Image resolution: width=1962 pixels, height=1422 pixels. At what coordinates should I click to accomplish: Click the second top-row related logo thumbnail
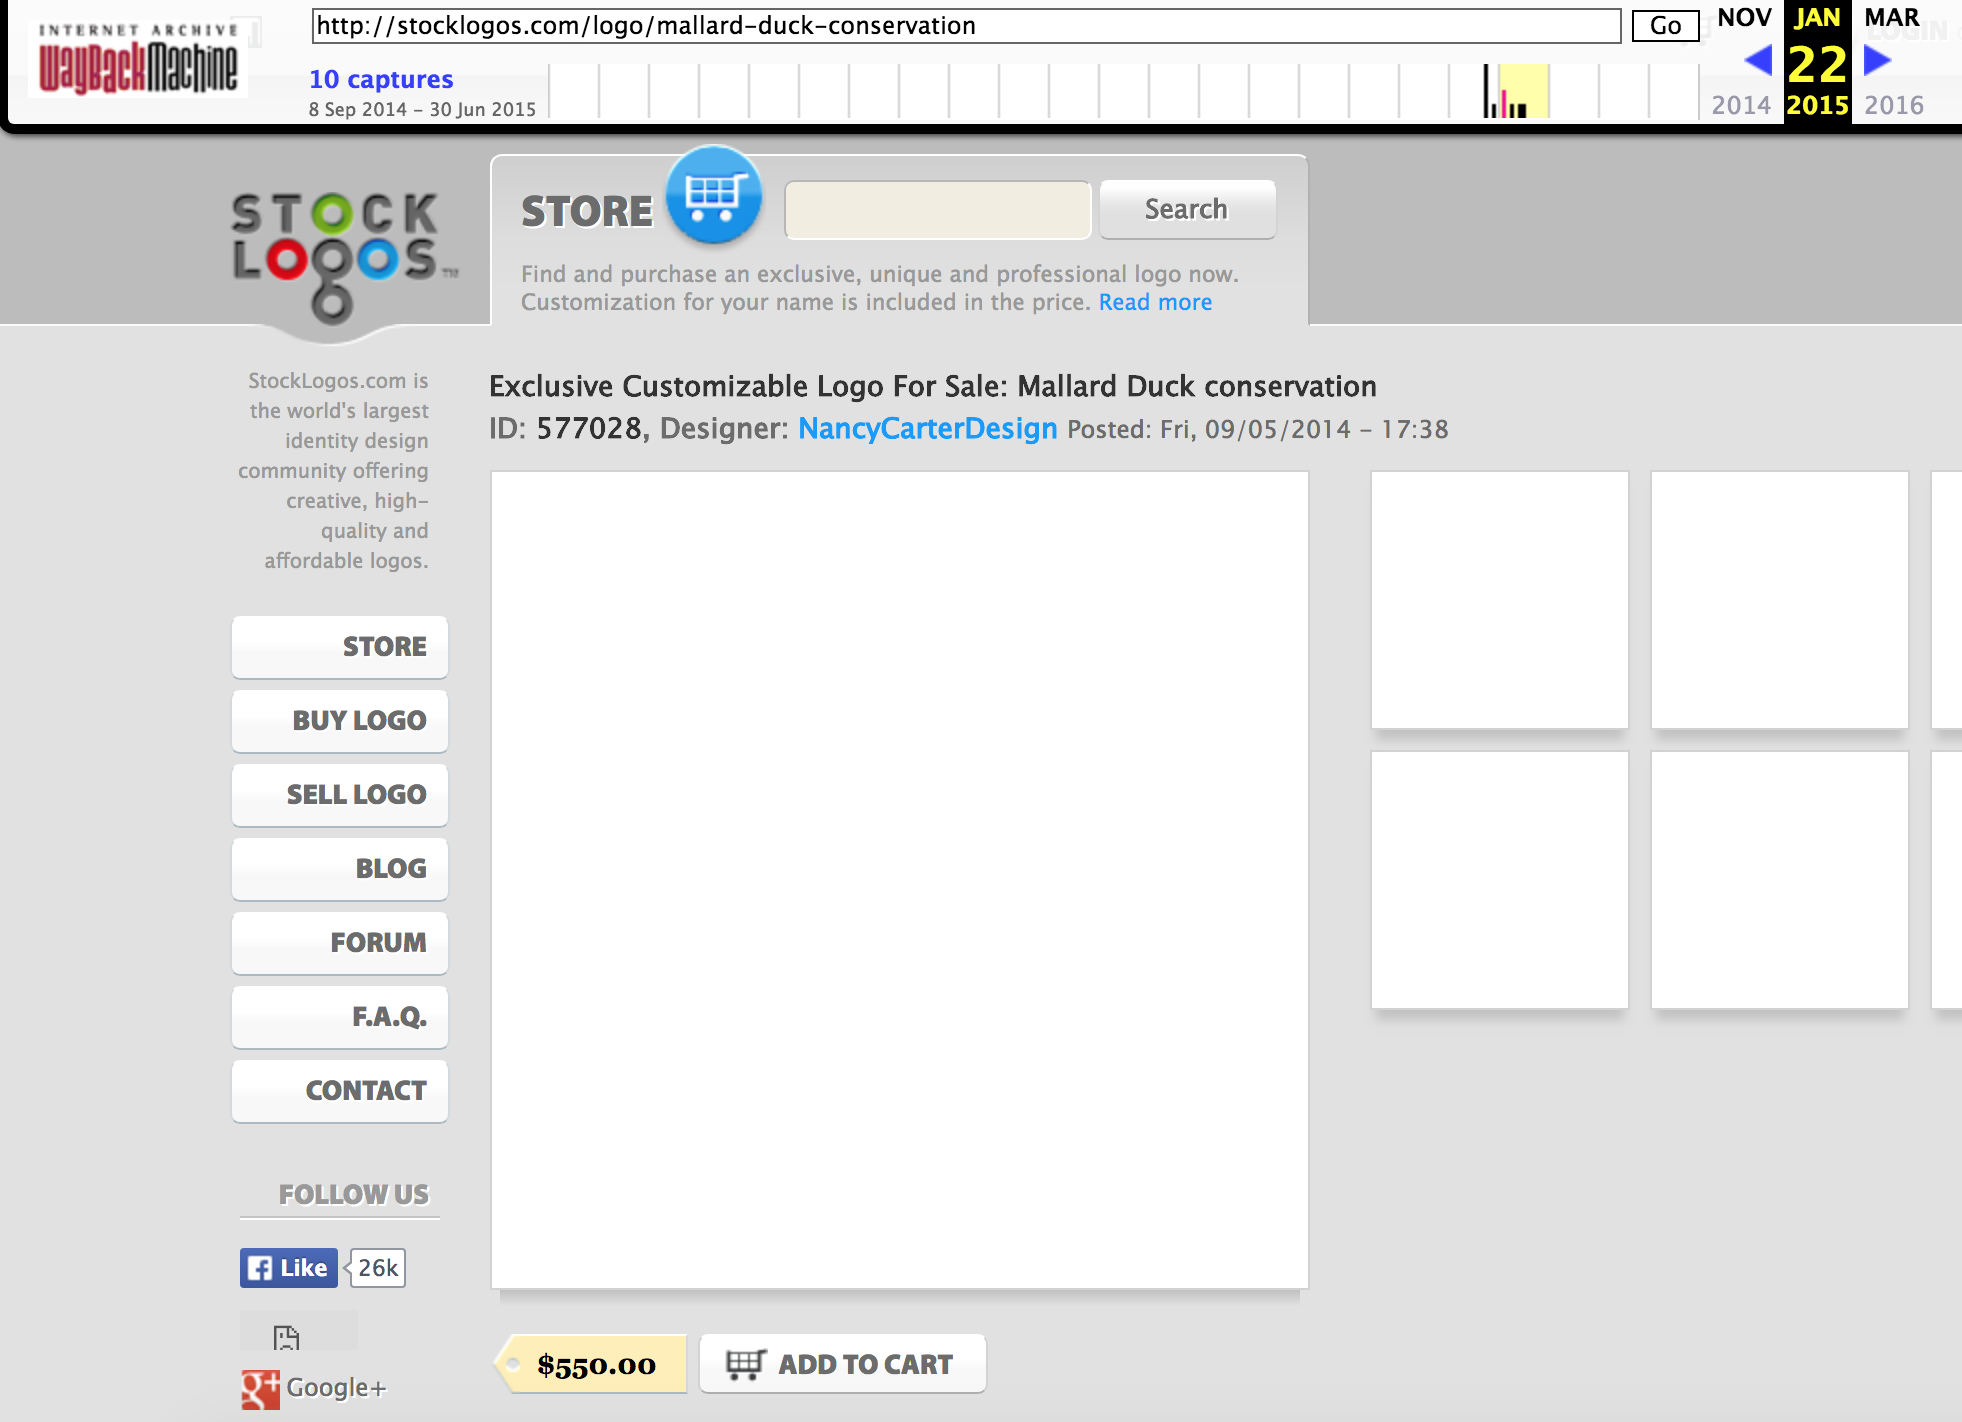tap(1780, 600)
